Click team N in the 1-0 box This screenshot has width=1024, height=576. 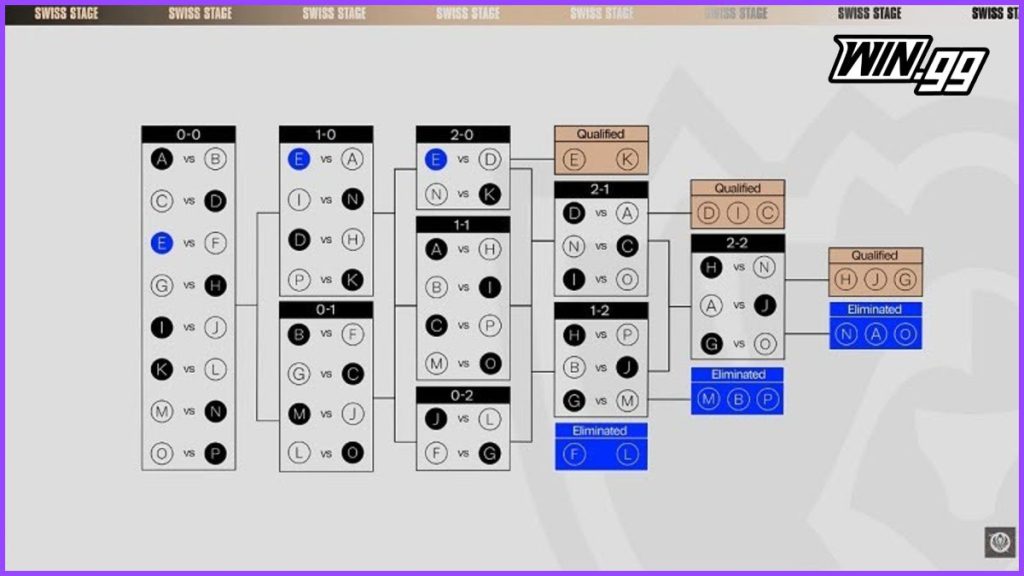point(353,199)
